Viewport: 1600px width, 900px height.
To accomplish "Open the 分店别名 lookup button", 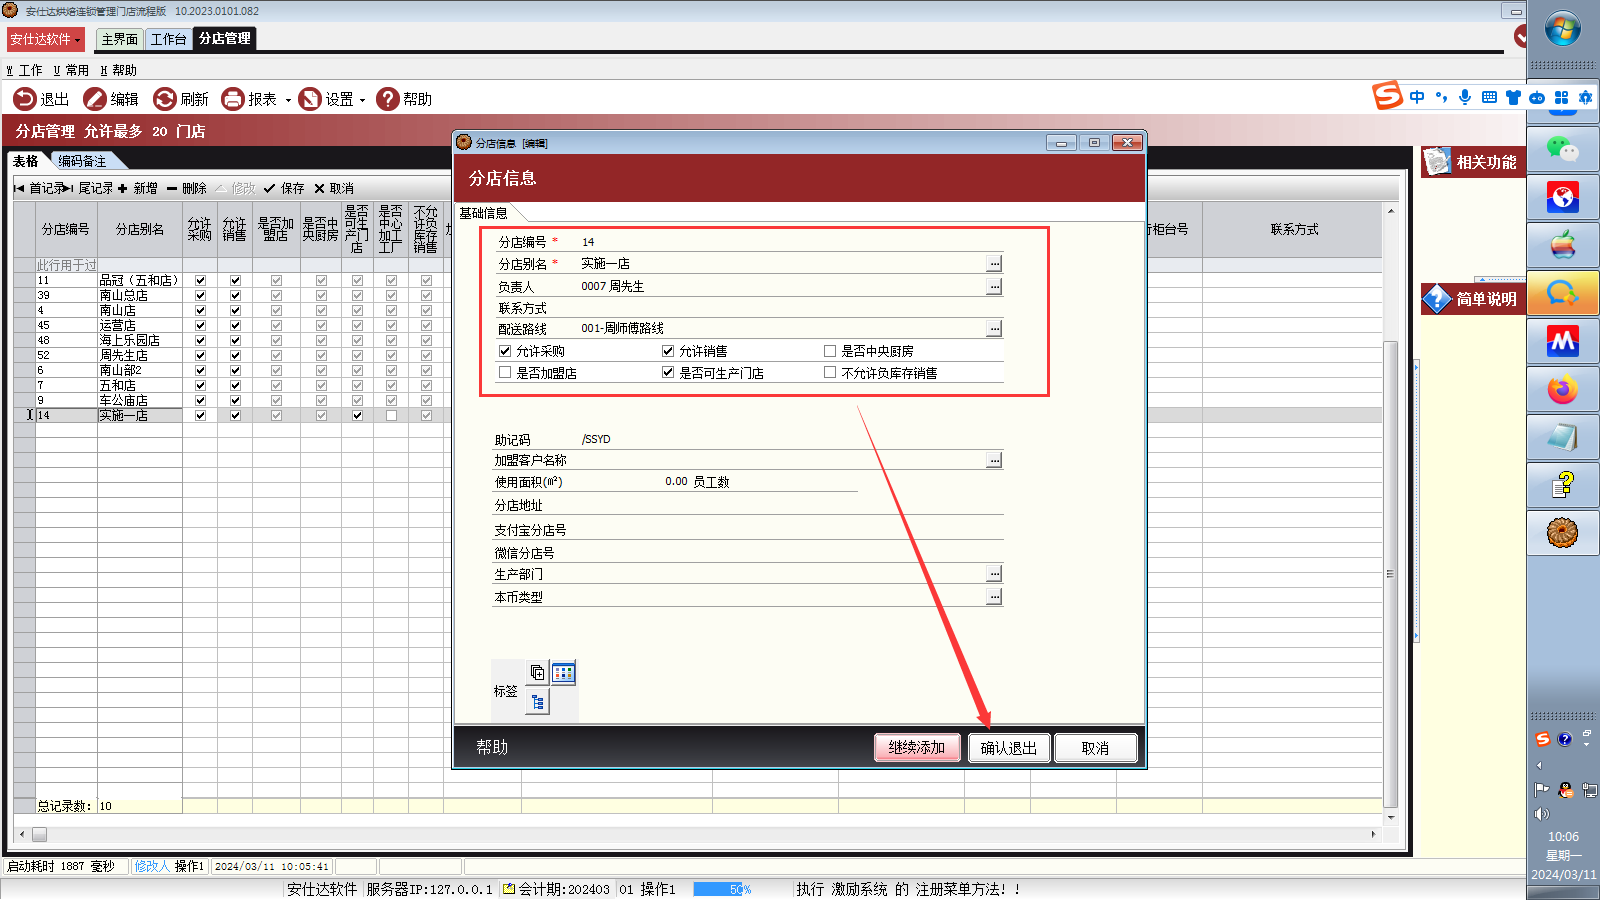I will 994,263.
